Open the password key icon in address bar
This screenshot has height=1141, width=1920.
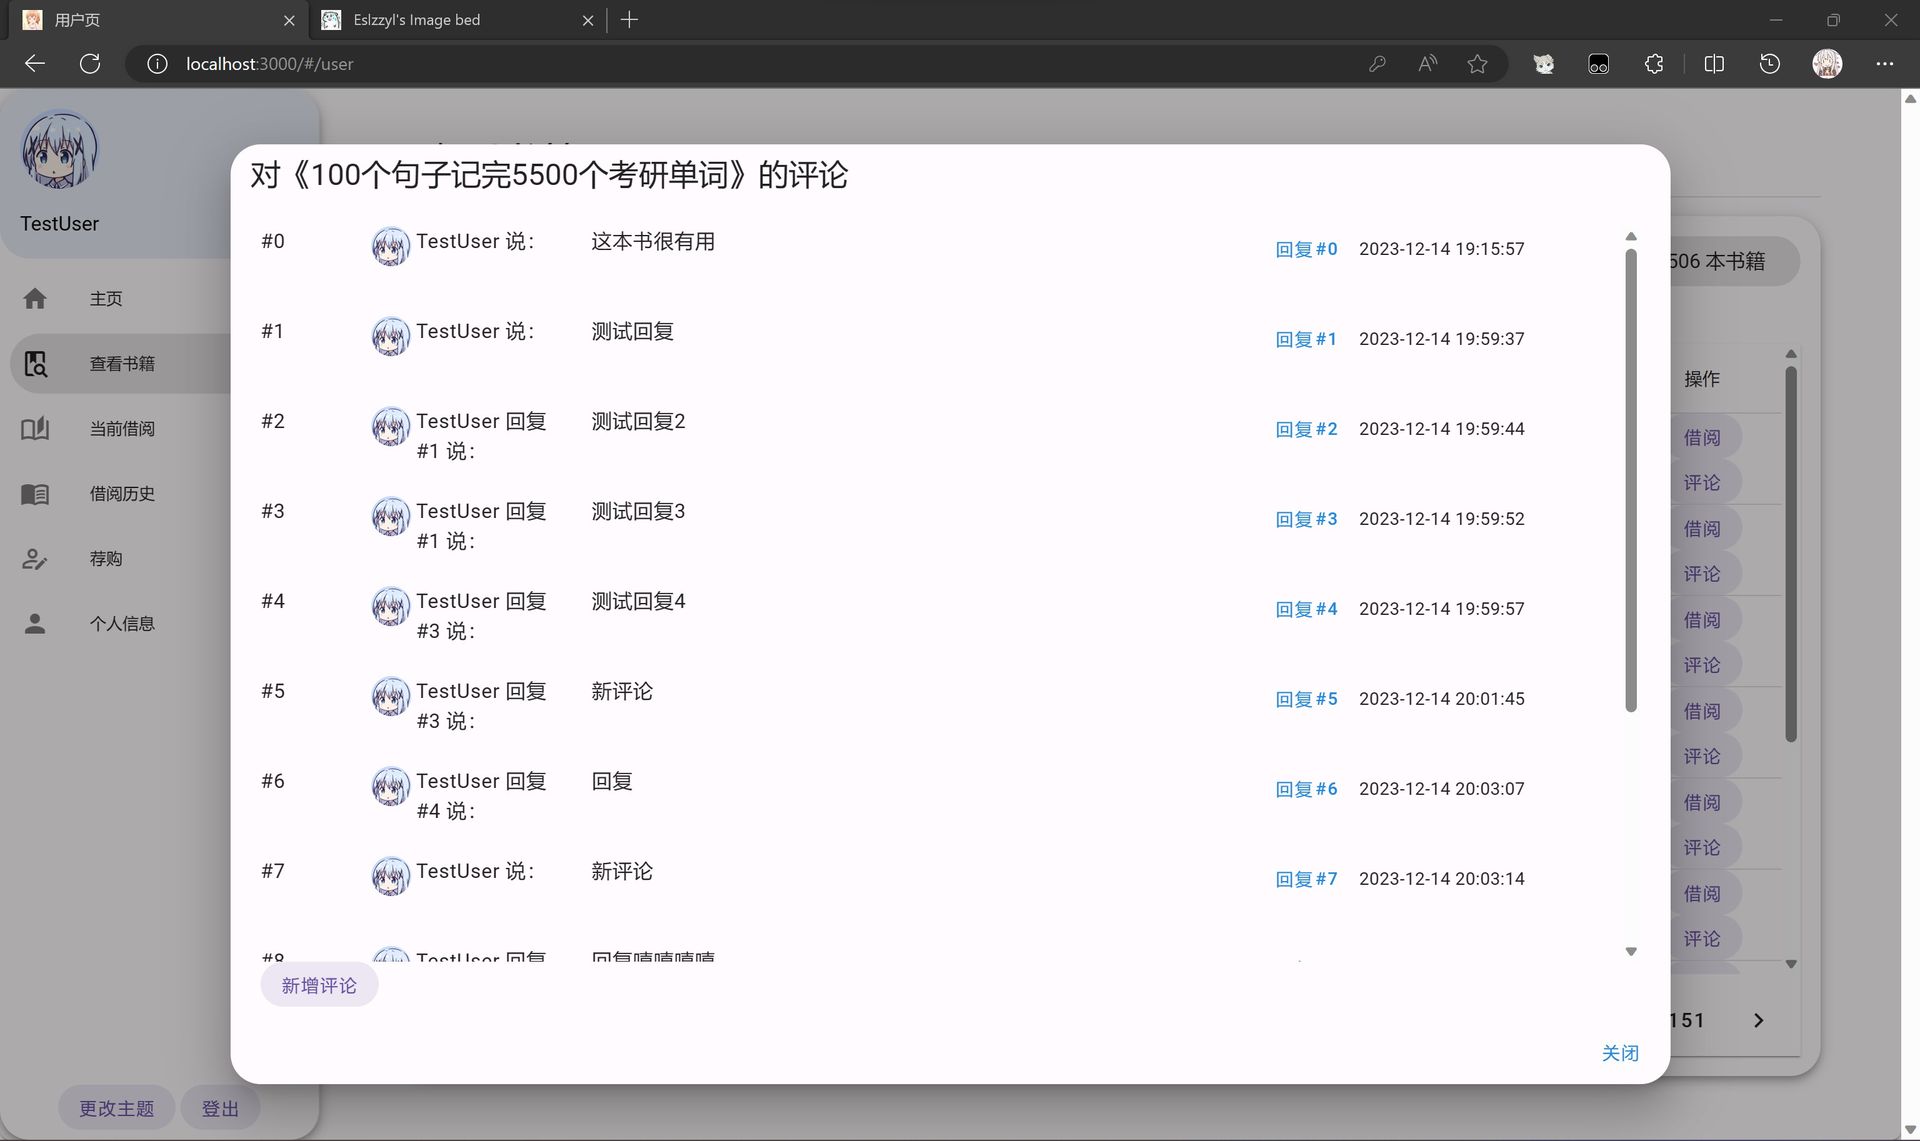coord(1377,64)
